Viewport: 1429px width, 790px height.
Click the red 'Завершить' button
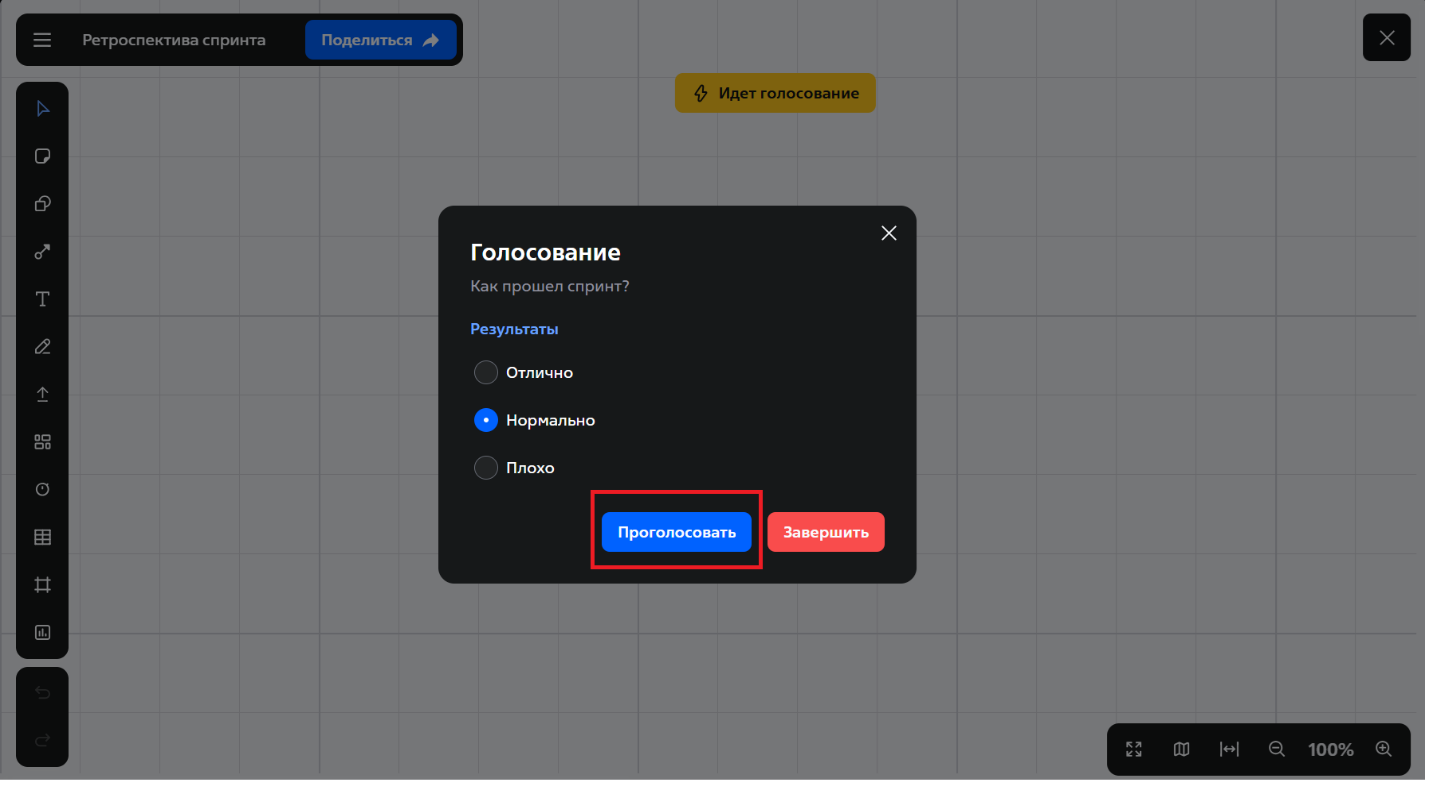point(825,532)
